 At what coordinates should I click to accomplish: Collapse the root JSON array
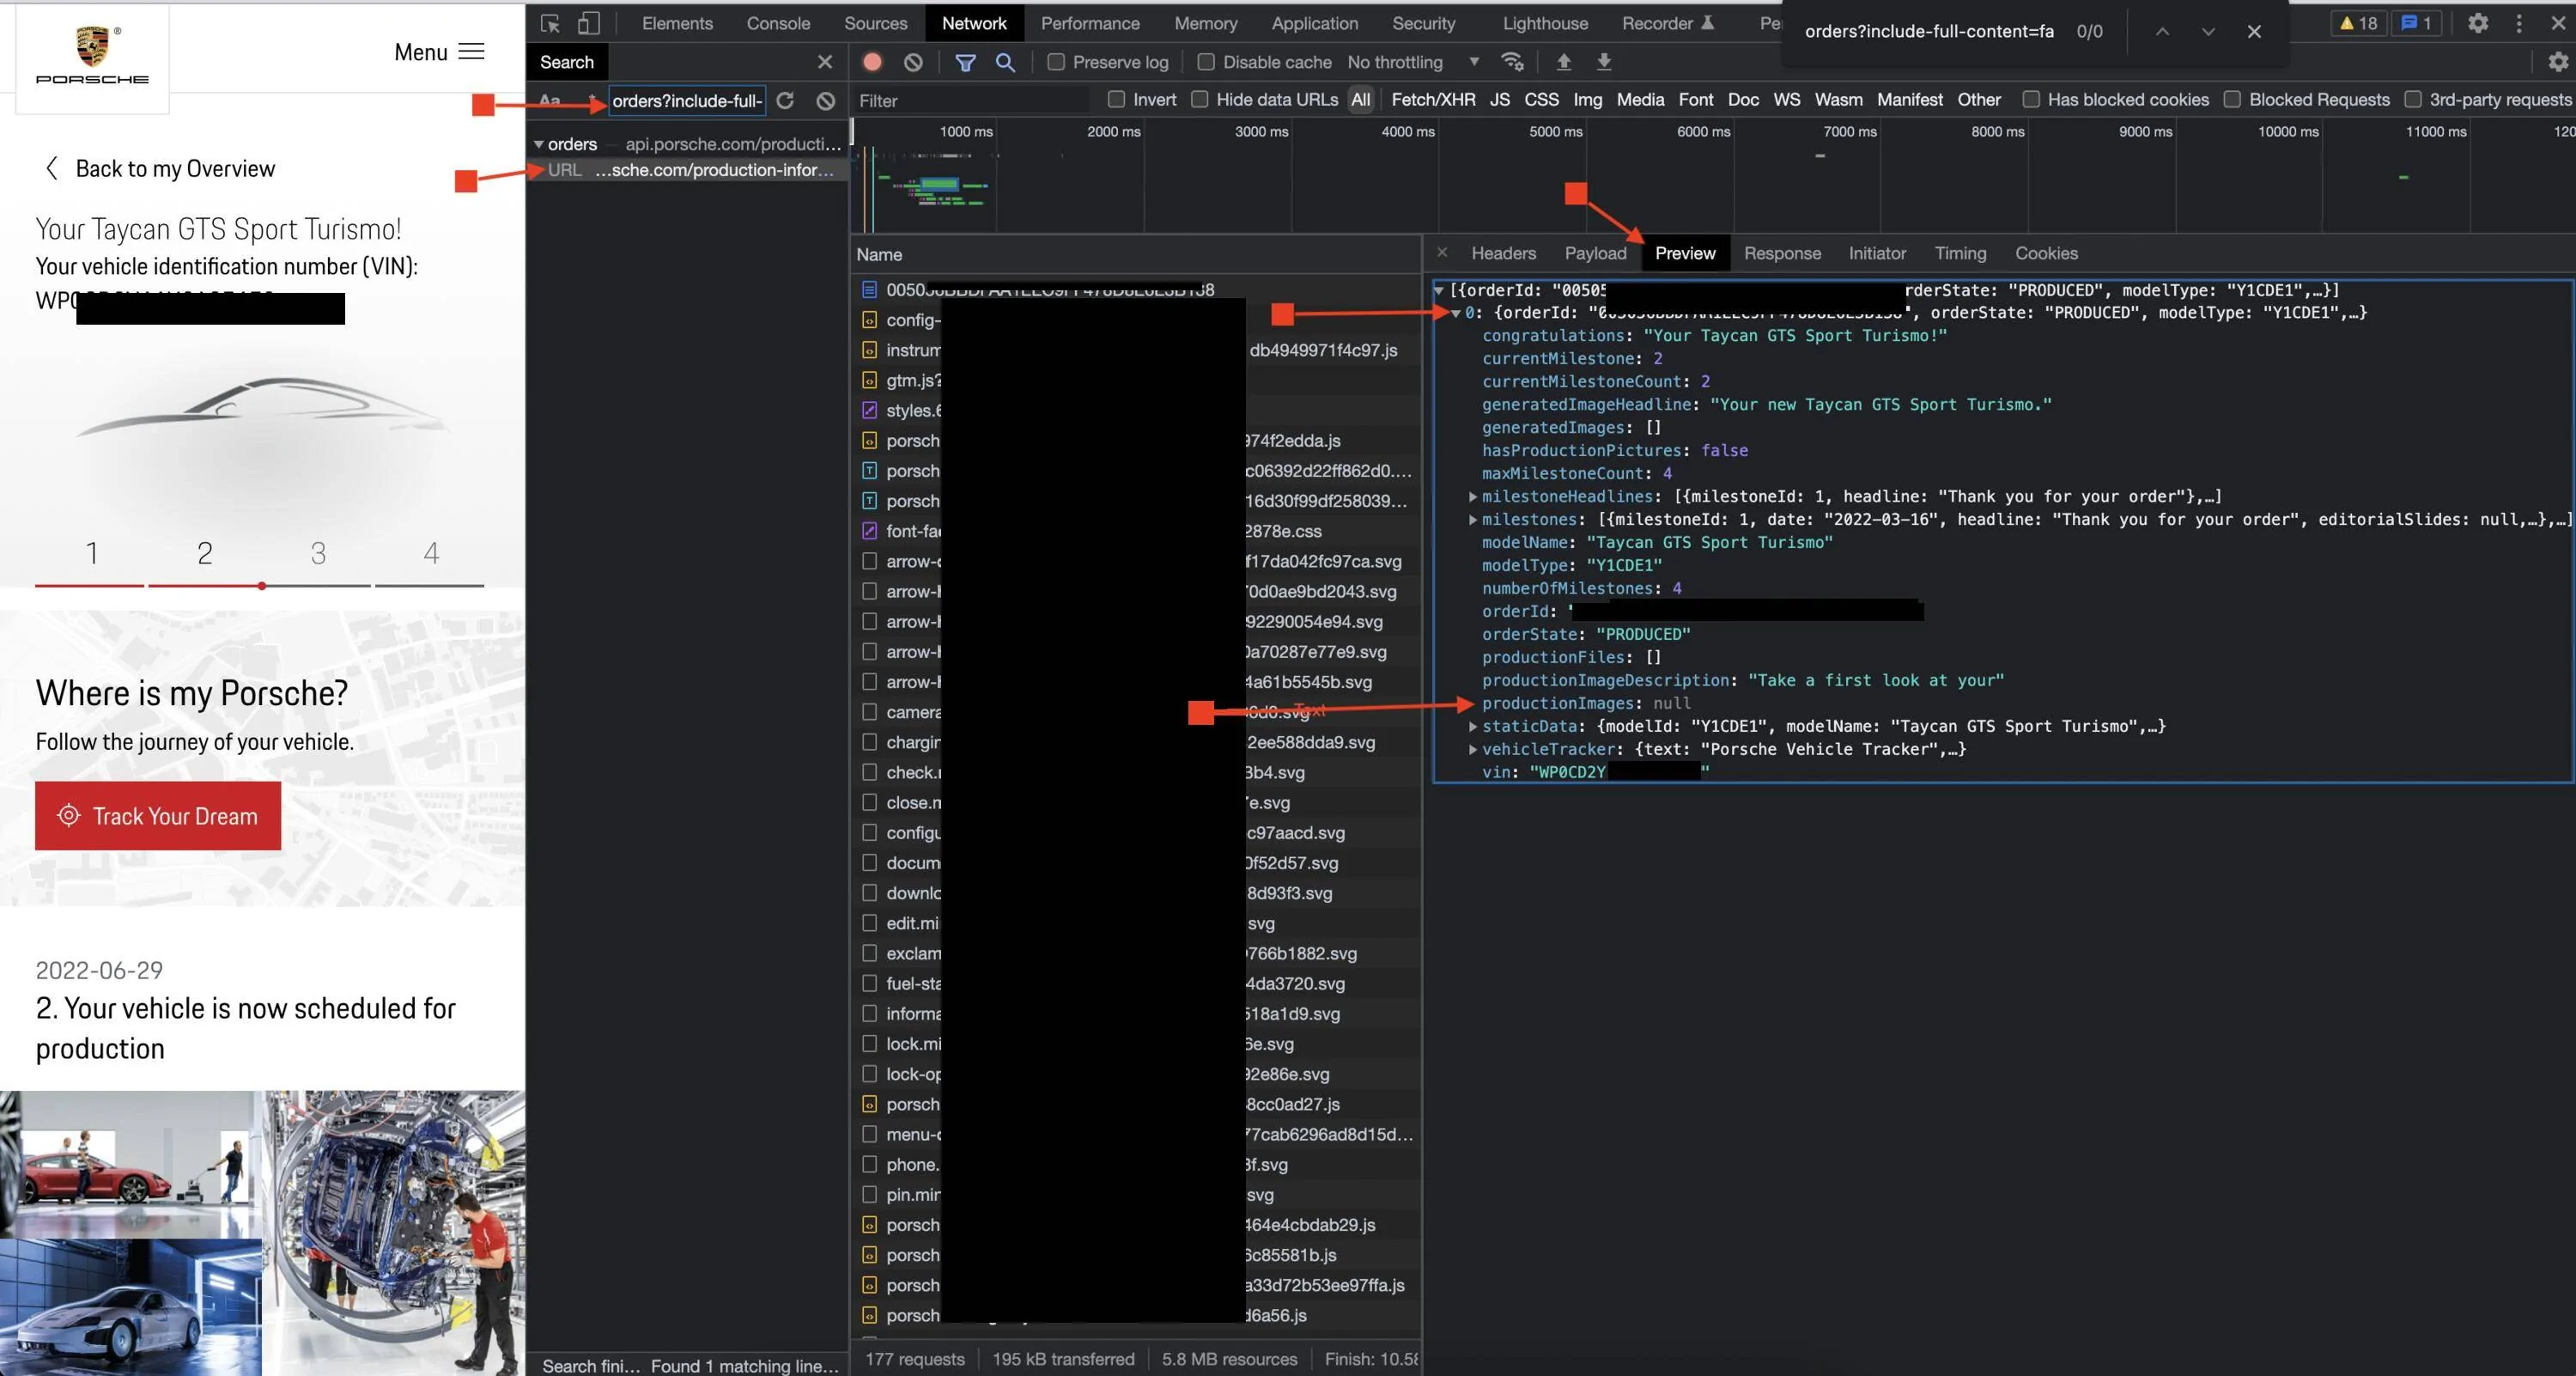[x=1439, y=290]
